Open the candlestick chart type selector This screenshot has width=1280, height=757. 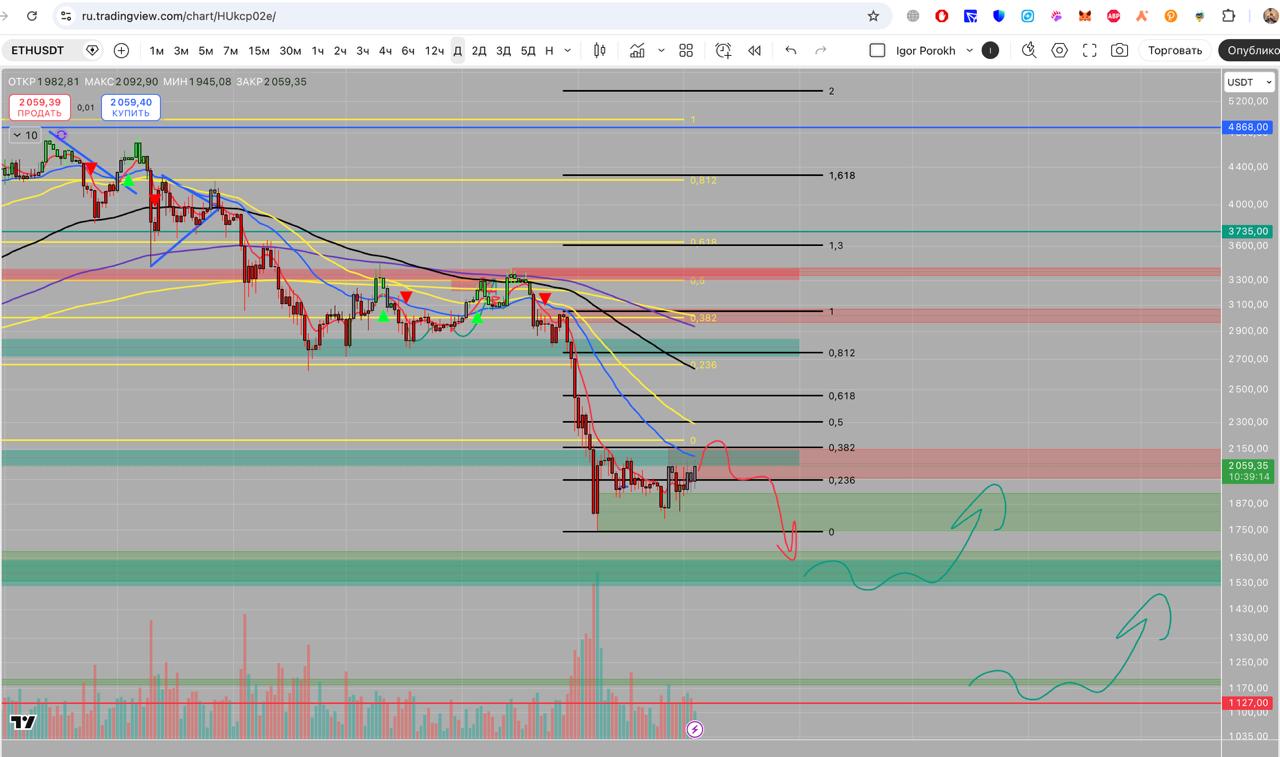[x=600, y=51]
